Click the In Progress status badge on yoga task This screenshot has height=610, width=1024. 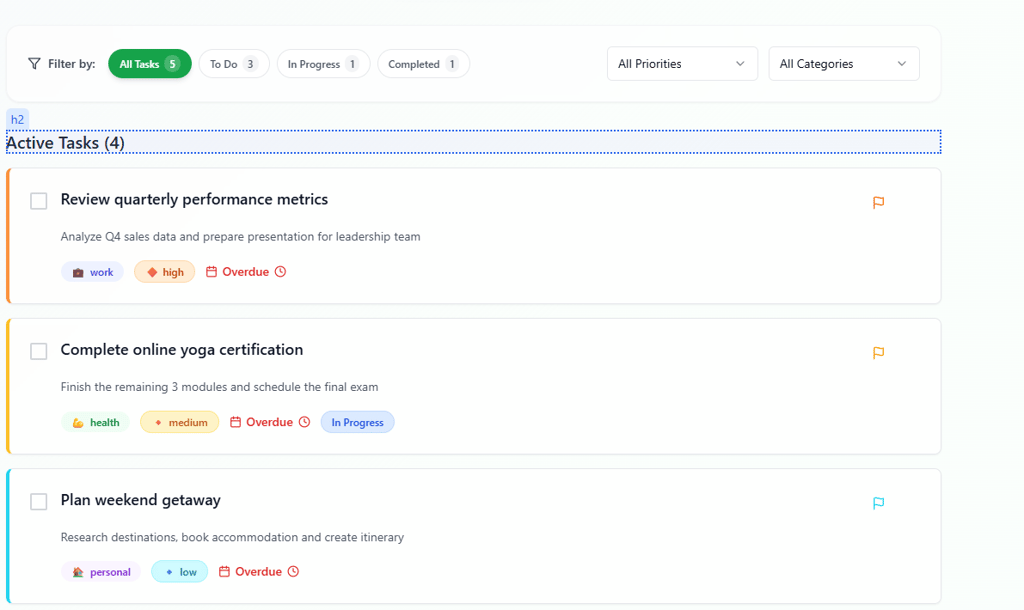pyautogui.click(x=357, y=423)
